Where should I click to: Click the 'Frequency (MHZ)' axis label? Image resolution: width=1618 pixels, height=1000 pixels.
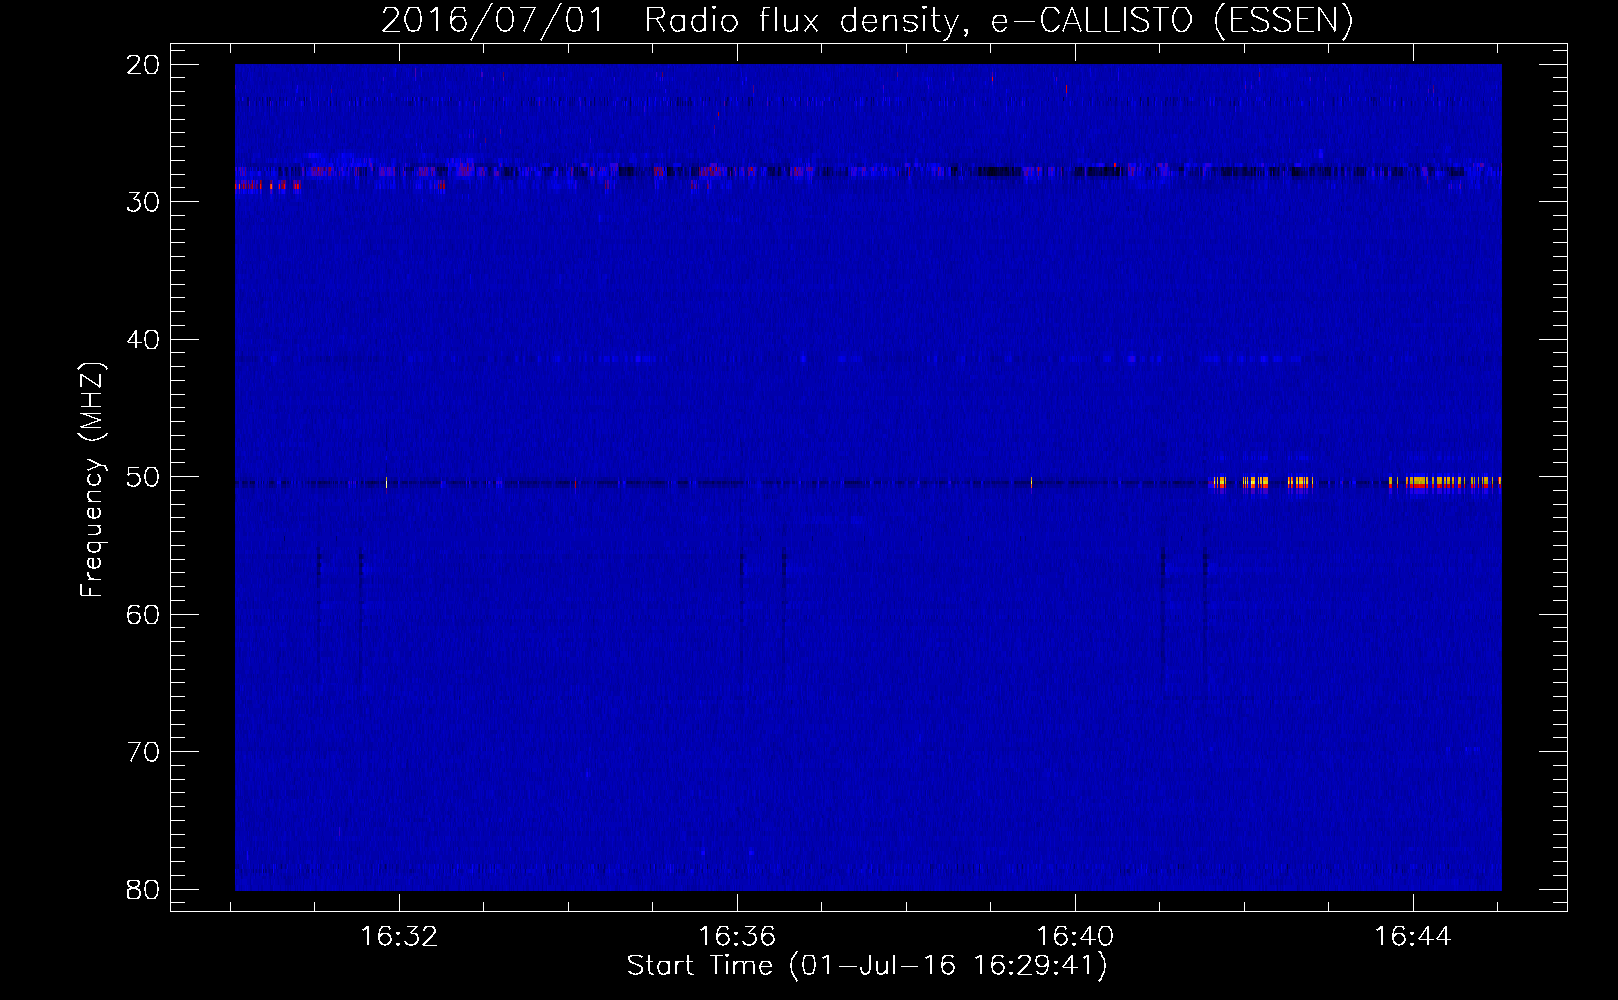(92, 480)
